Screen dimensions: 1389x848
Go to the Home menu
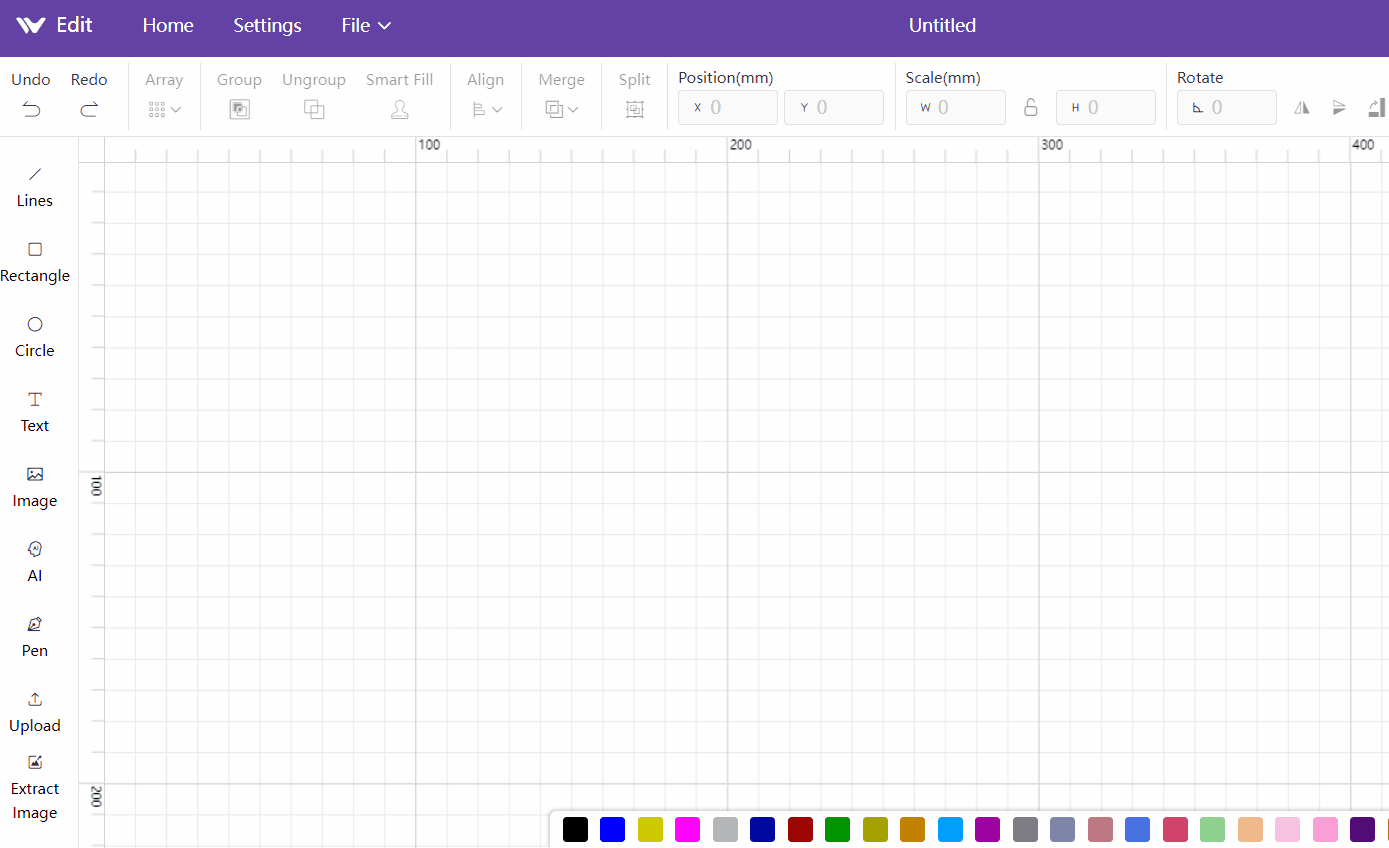[x=168, y=26]
